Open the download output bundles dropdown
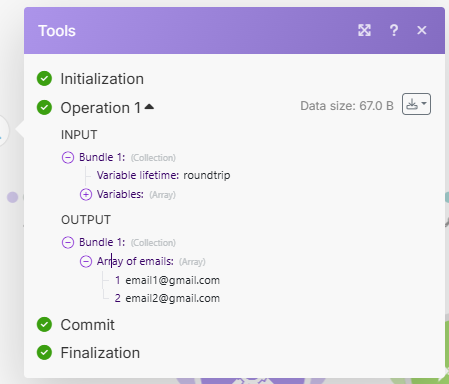Viewport: 449px width, 384px height. pos(416,104)
